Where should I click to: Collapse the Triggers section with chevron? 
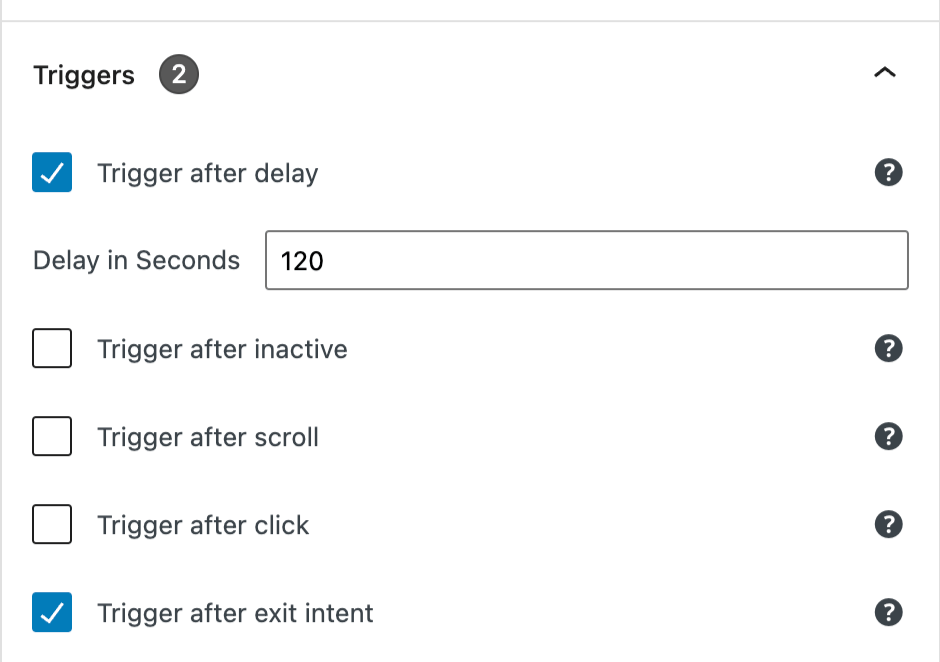pos(885,74)
